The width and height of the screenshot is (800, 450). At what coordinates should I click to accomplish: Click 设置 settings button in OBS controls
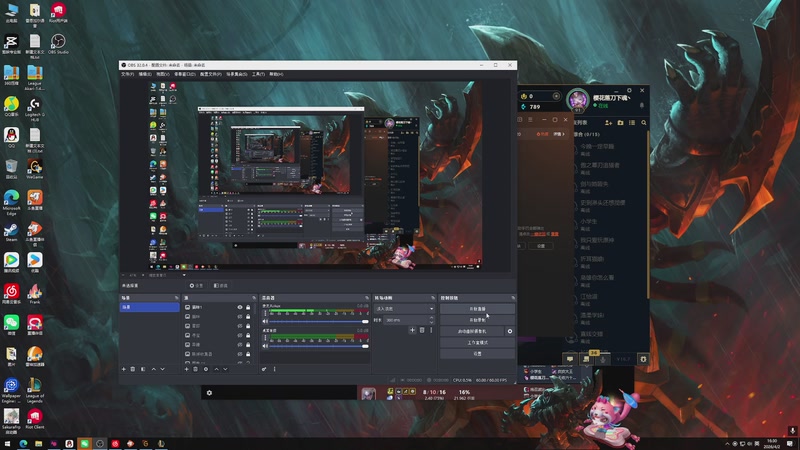477,353
